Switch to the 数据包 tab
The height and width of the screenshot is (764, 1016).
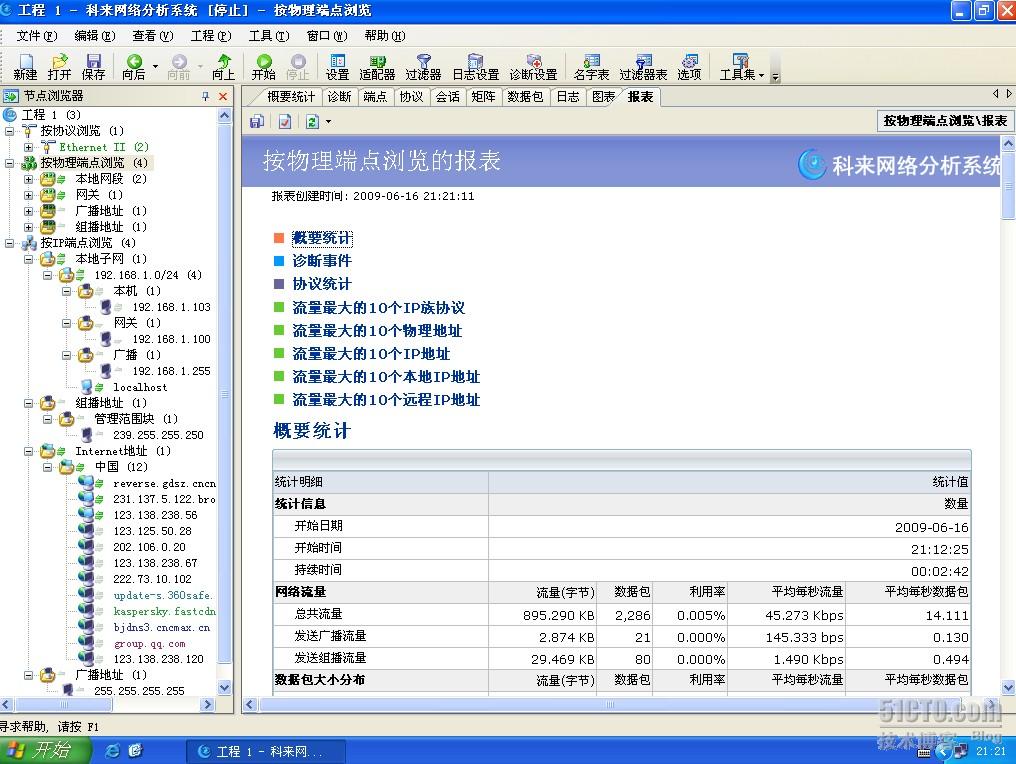point(525,97)
